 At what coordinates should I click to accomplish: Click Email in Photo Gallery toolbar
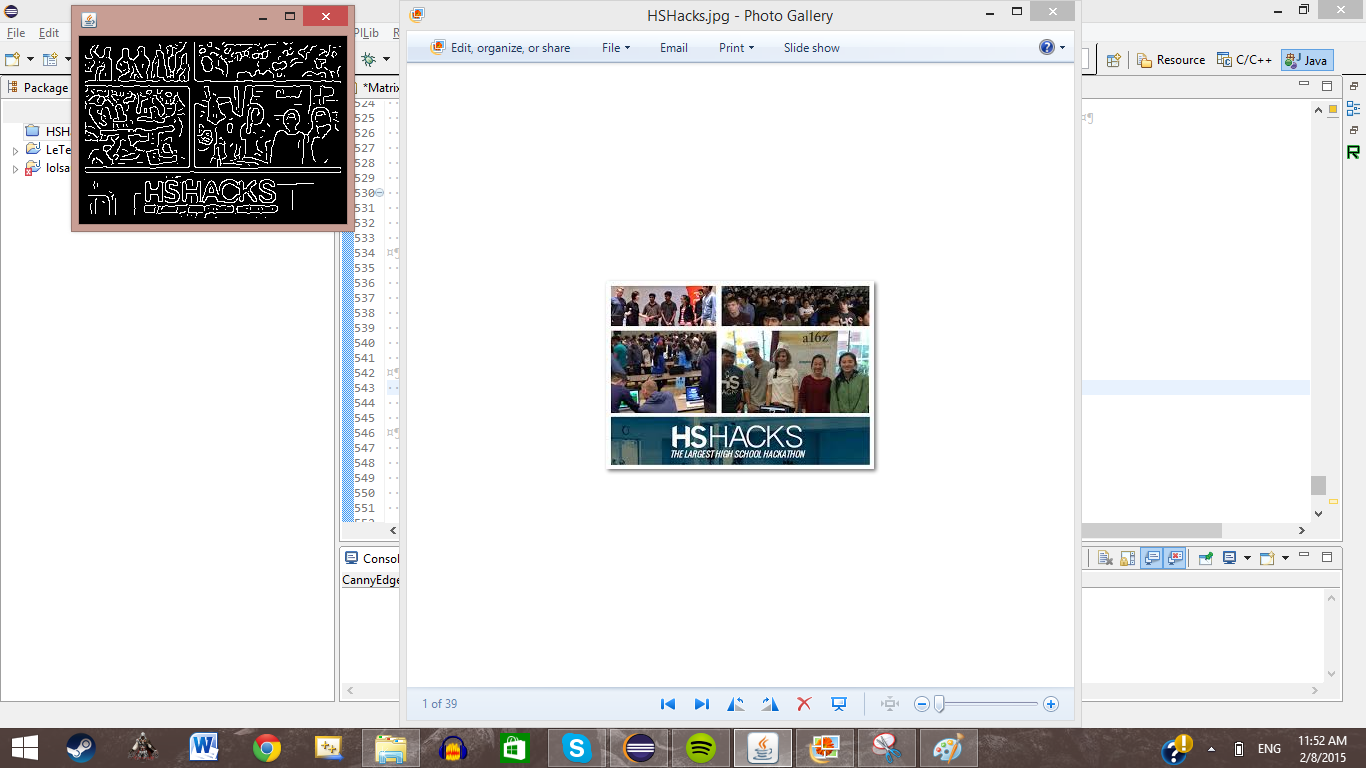(674, 48)
